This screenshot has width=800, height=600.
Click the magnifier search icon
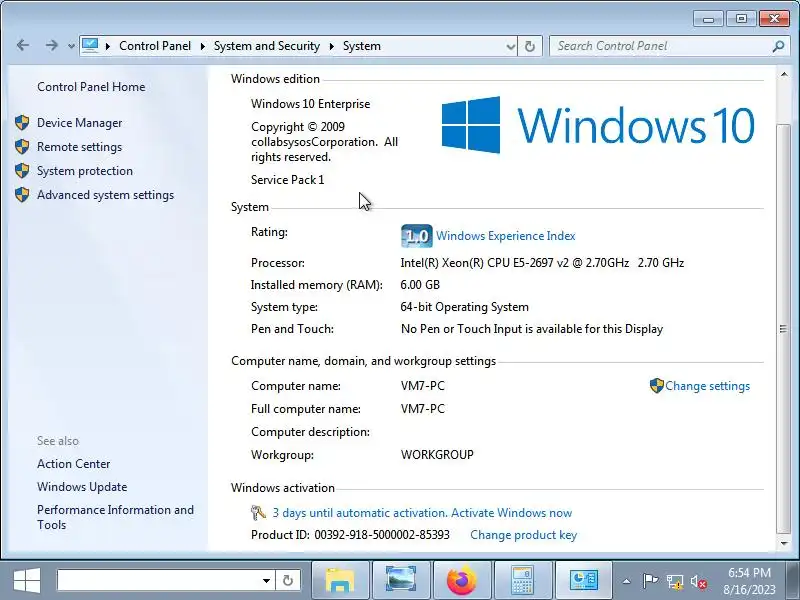778,46
